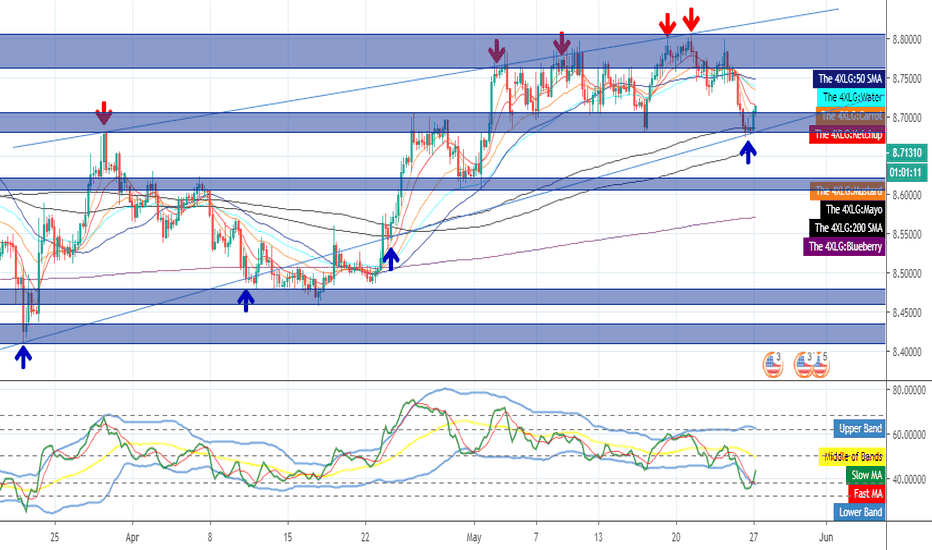Click the 'Jun' date on time axis
The image size is (932, 550).
click(x=826, y=538)
